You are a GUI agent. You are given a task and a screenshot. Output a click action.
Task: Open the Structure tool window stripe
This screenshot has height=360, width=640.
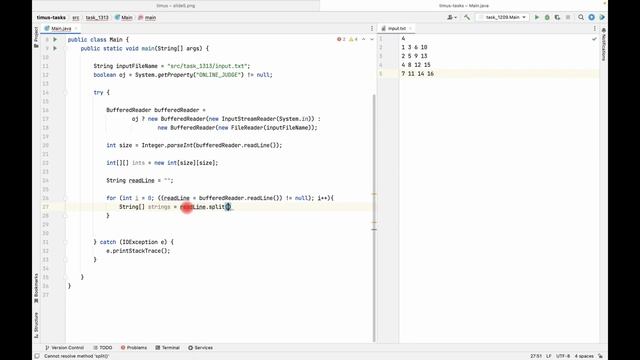(36, 325)
